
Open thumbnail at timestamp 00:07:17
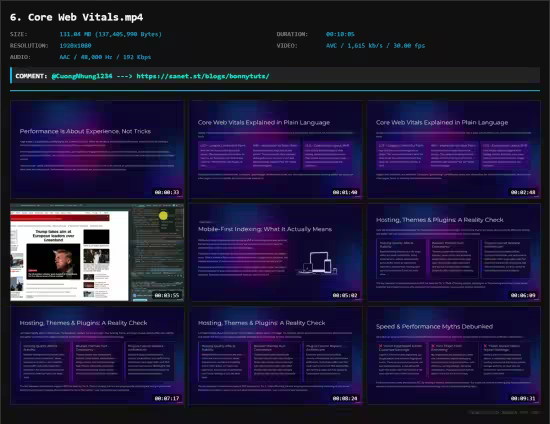tap(97, 355)
